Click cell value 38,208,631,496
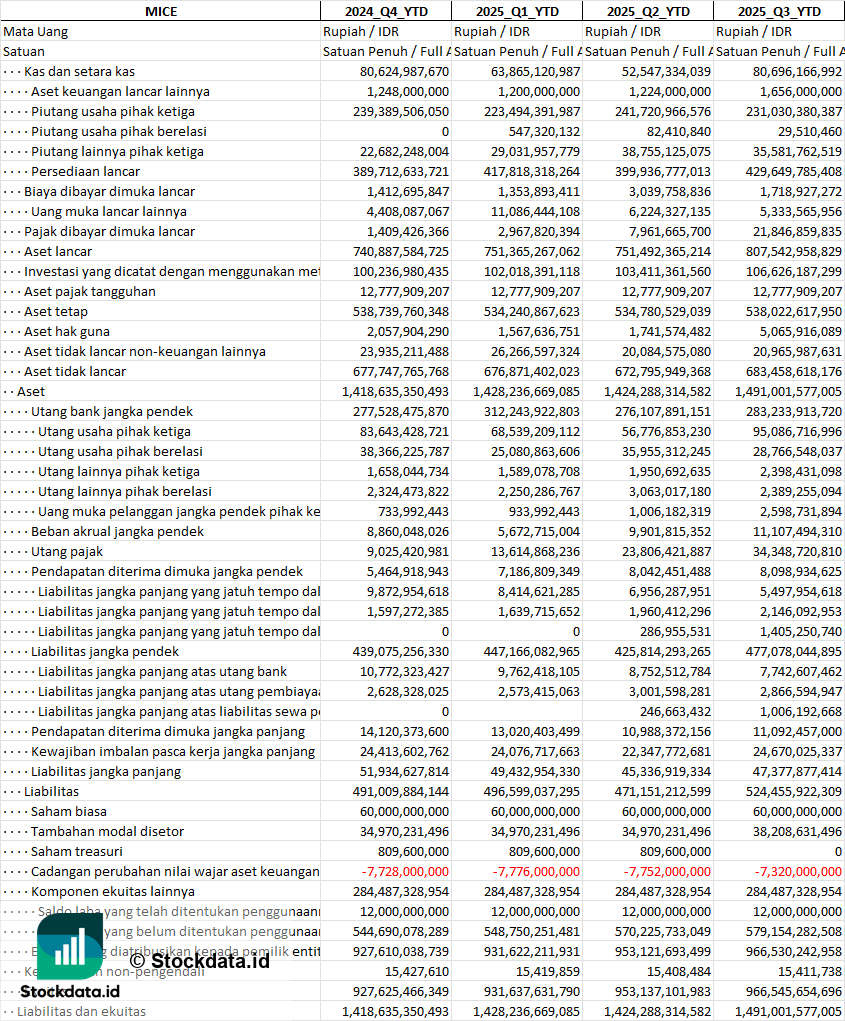 click(x=797, y=832)
